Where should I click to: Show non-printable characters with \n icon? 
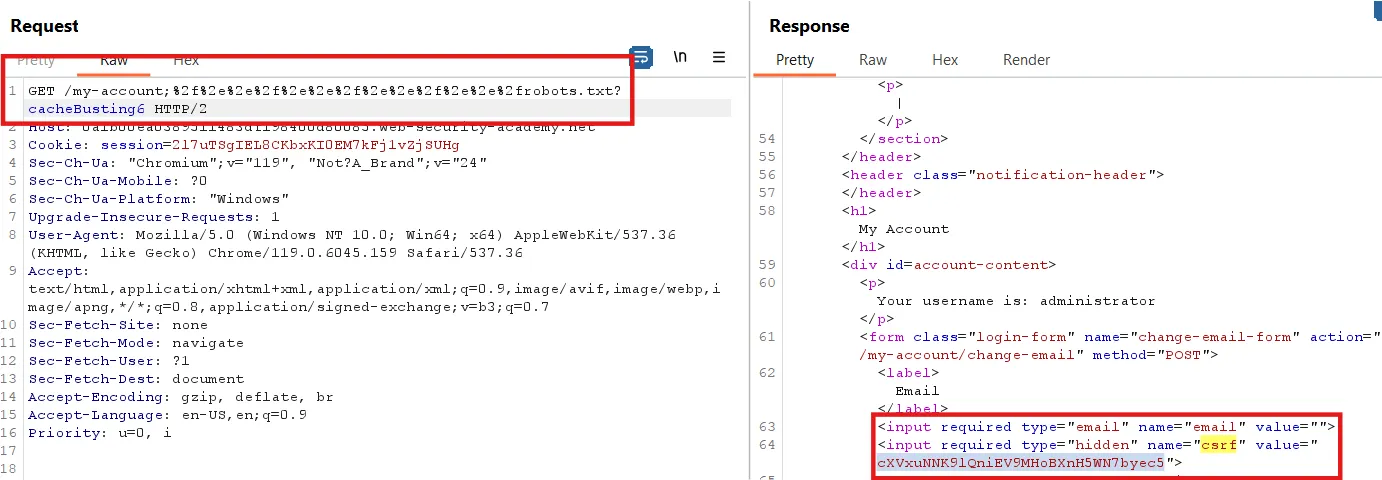tap(680, 57)
